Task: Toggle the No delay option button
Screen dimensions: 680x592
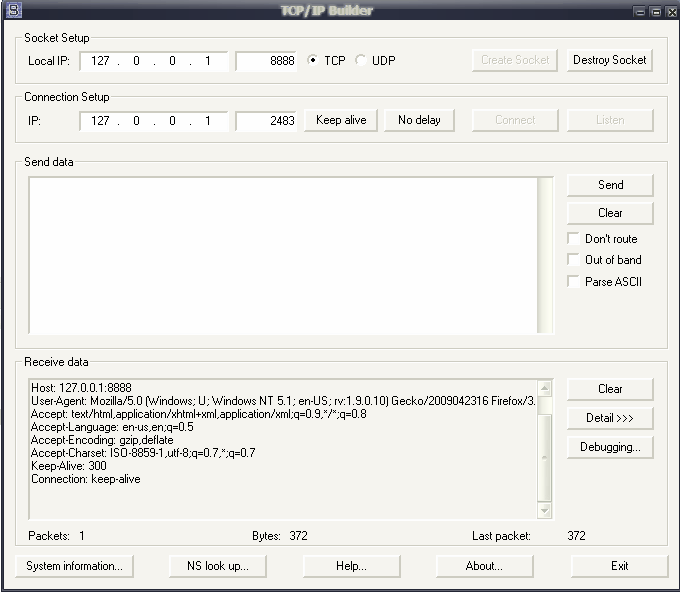Action: click(x=419, y=120)
